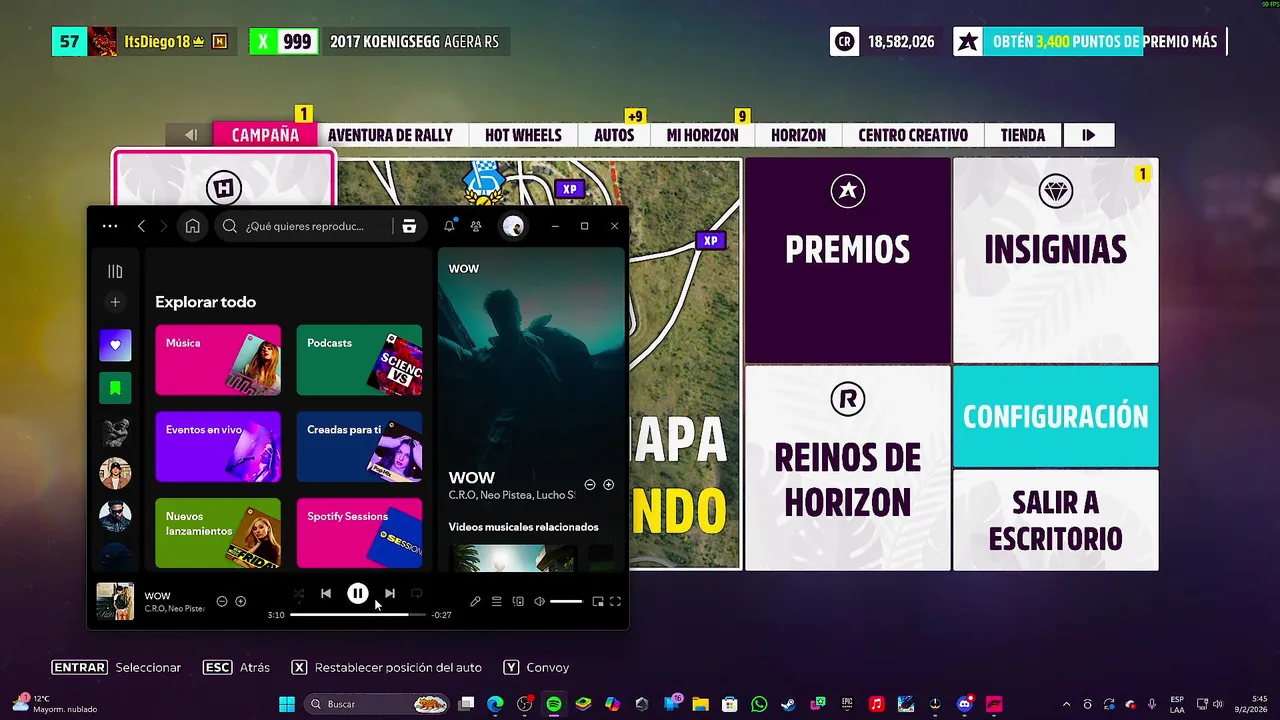Open the green bookmark Your Episodes tile
Screen dimensions: 1280x720
115,387
